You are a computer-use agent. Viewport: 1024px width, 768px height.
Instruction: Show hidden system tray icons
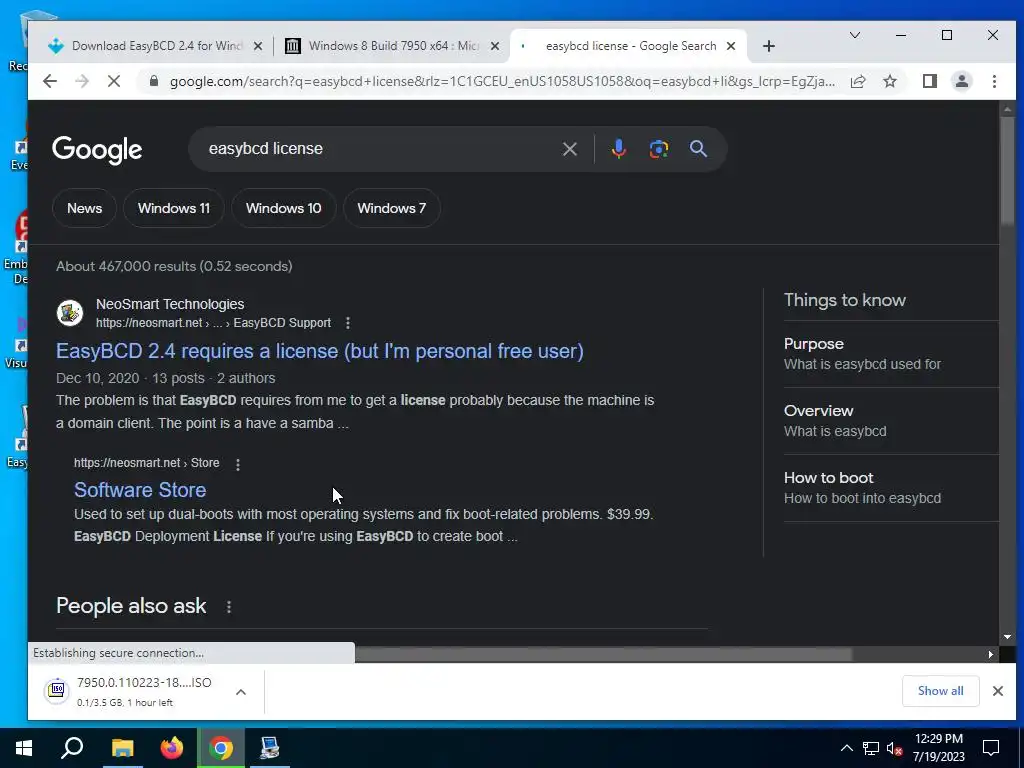[846, 748]
